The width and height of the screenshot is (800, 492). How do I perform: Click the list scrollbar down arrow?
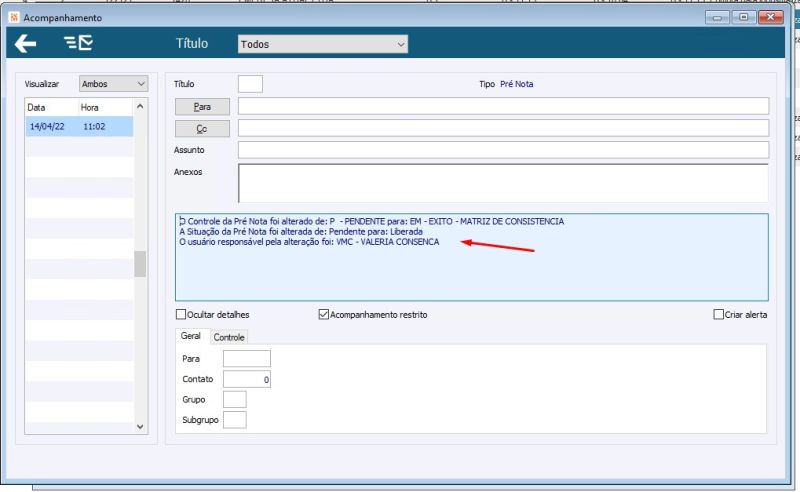140,427
